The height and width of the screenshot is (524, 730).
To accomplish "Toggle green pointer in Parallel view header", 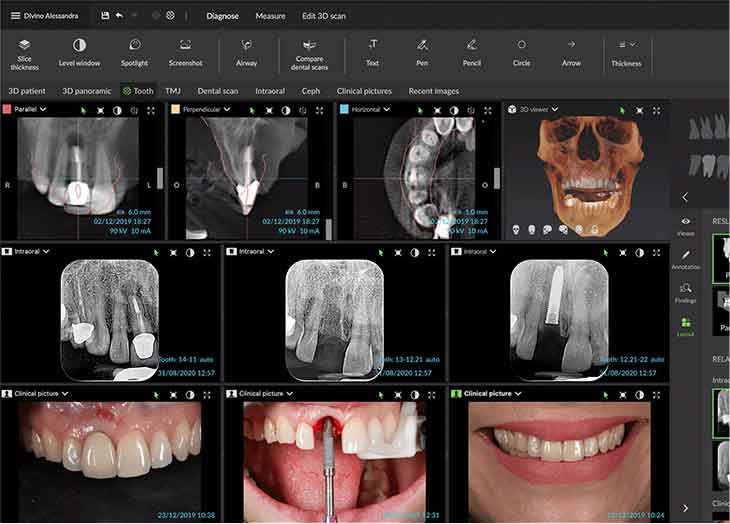I will pyautogui.click(x=83, y=110).
